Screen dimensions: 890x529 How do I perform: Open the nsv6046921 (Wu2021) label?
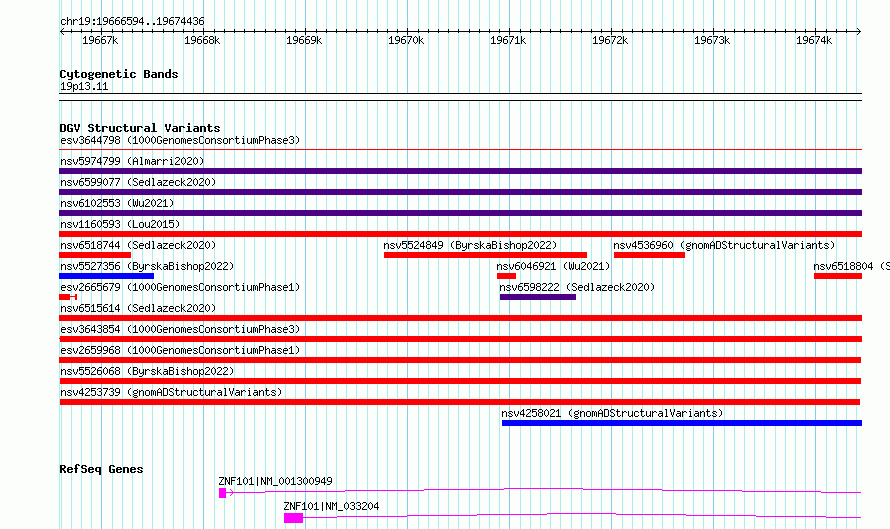[553, 266]
